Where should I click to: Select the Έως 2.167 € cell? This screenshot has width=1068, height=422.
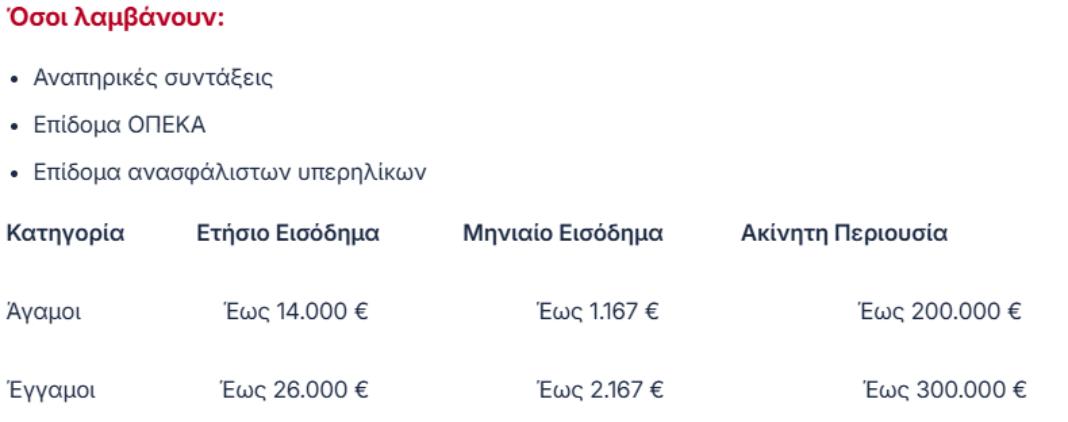click(597, 390)
